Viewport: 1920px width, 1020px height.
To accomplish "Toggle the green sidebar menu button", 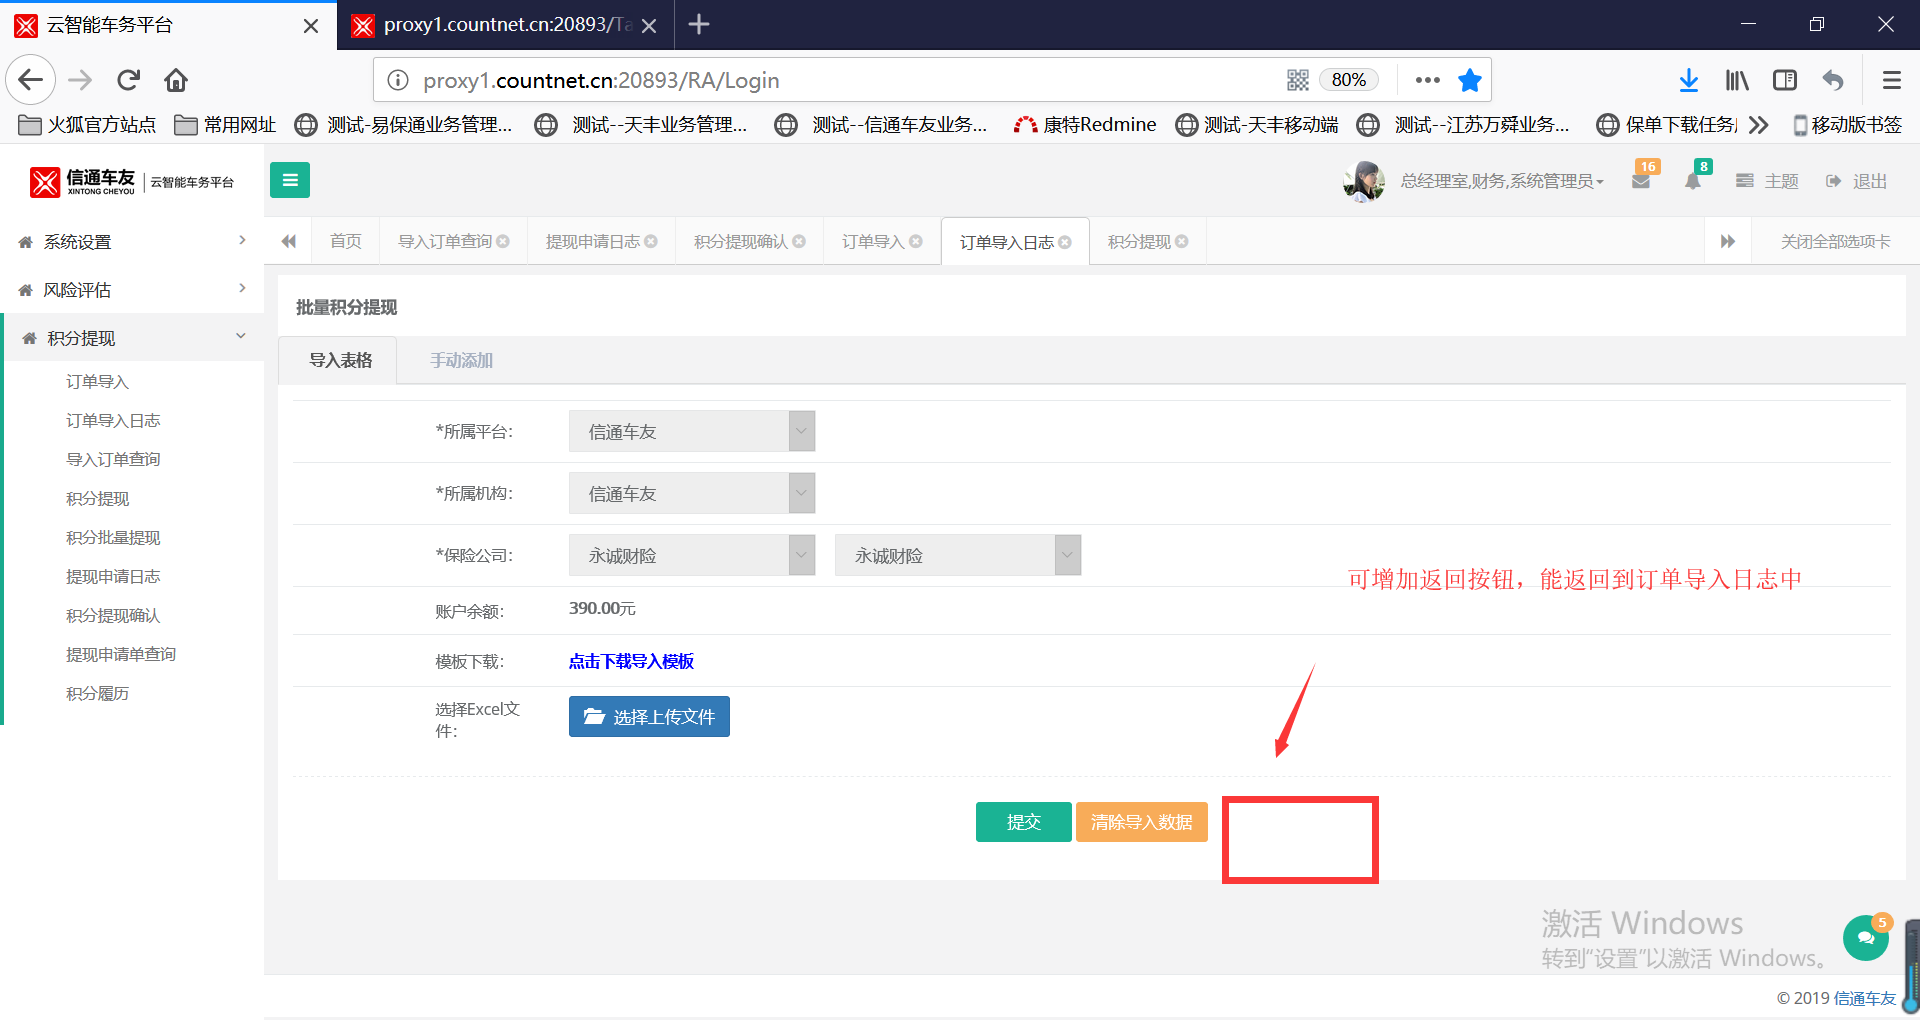I will tap(290, 180).
